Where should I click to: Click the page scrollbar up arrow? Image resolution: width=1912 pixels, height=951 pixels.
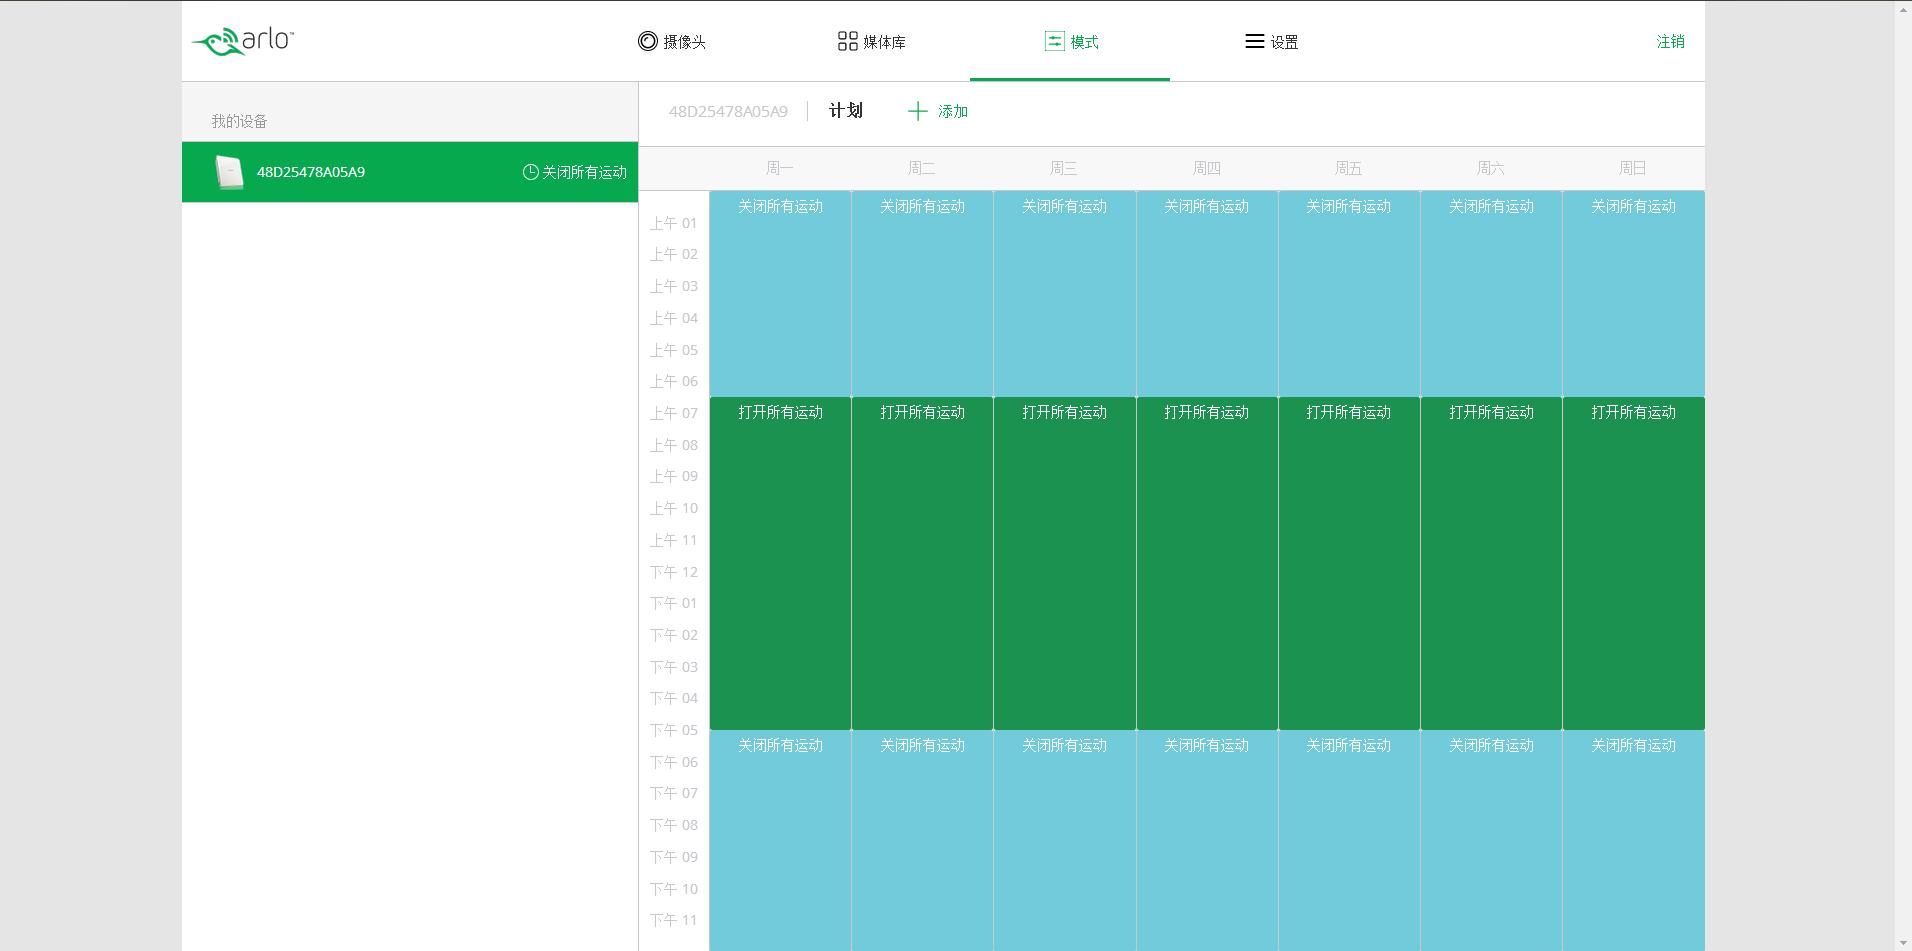(x=1903, y=10)
